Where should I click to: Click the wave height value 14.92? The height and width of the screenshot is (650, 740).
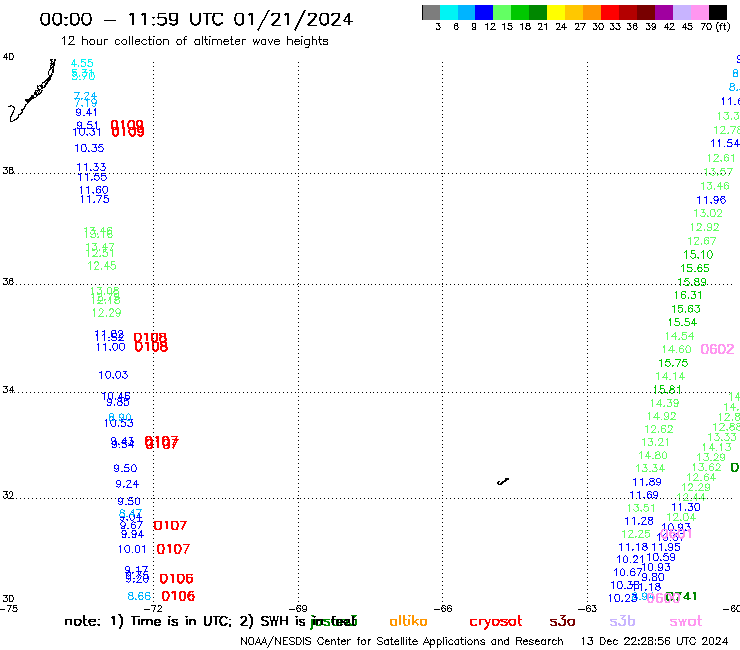(662, 416)
